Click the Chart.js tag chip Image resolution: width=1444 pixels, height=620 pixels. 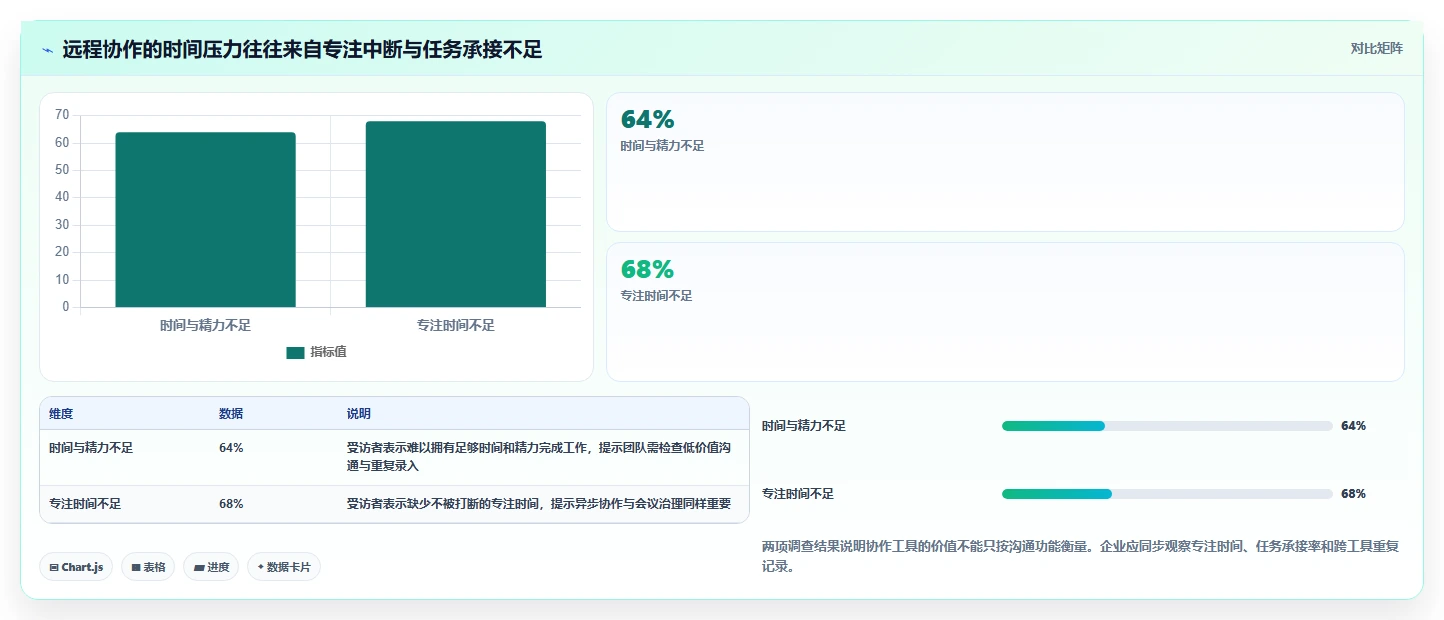click(x=77, y=567)
